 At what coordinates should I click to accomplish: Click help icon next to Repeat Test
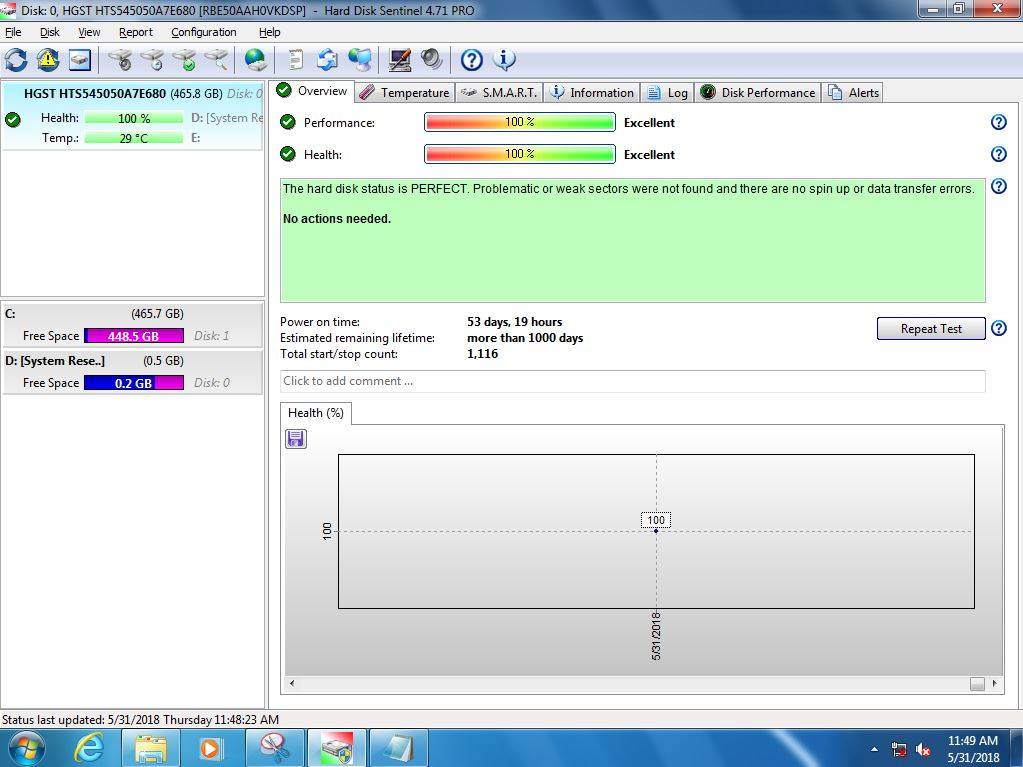998,328
